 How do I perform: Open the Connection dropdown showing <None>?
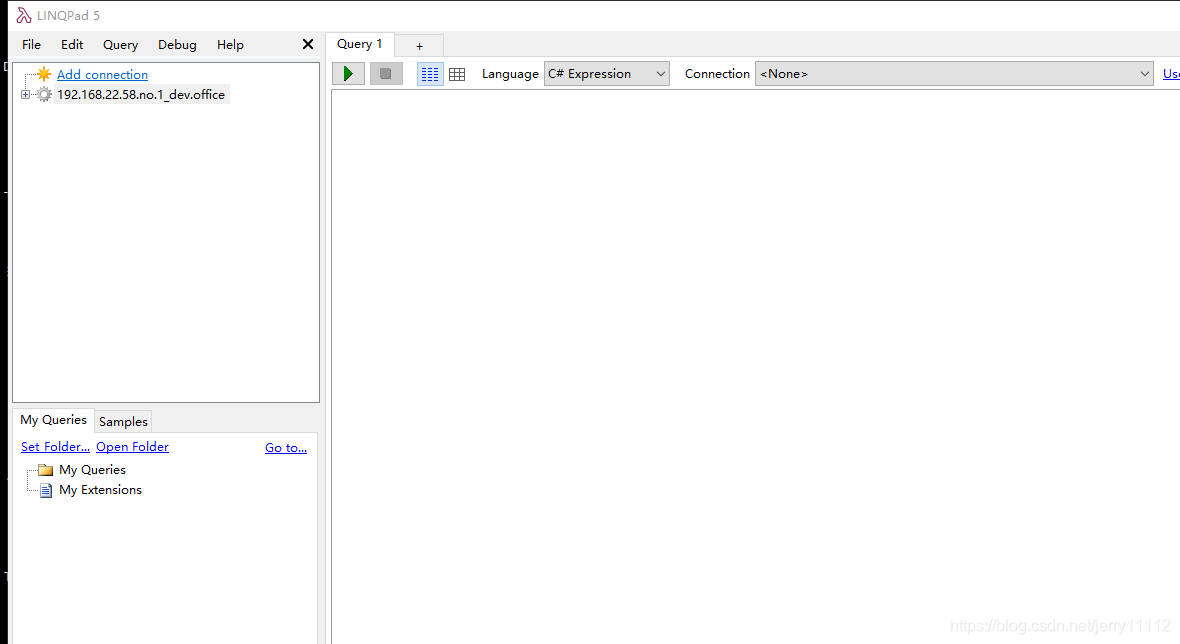954,74
